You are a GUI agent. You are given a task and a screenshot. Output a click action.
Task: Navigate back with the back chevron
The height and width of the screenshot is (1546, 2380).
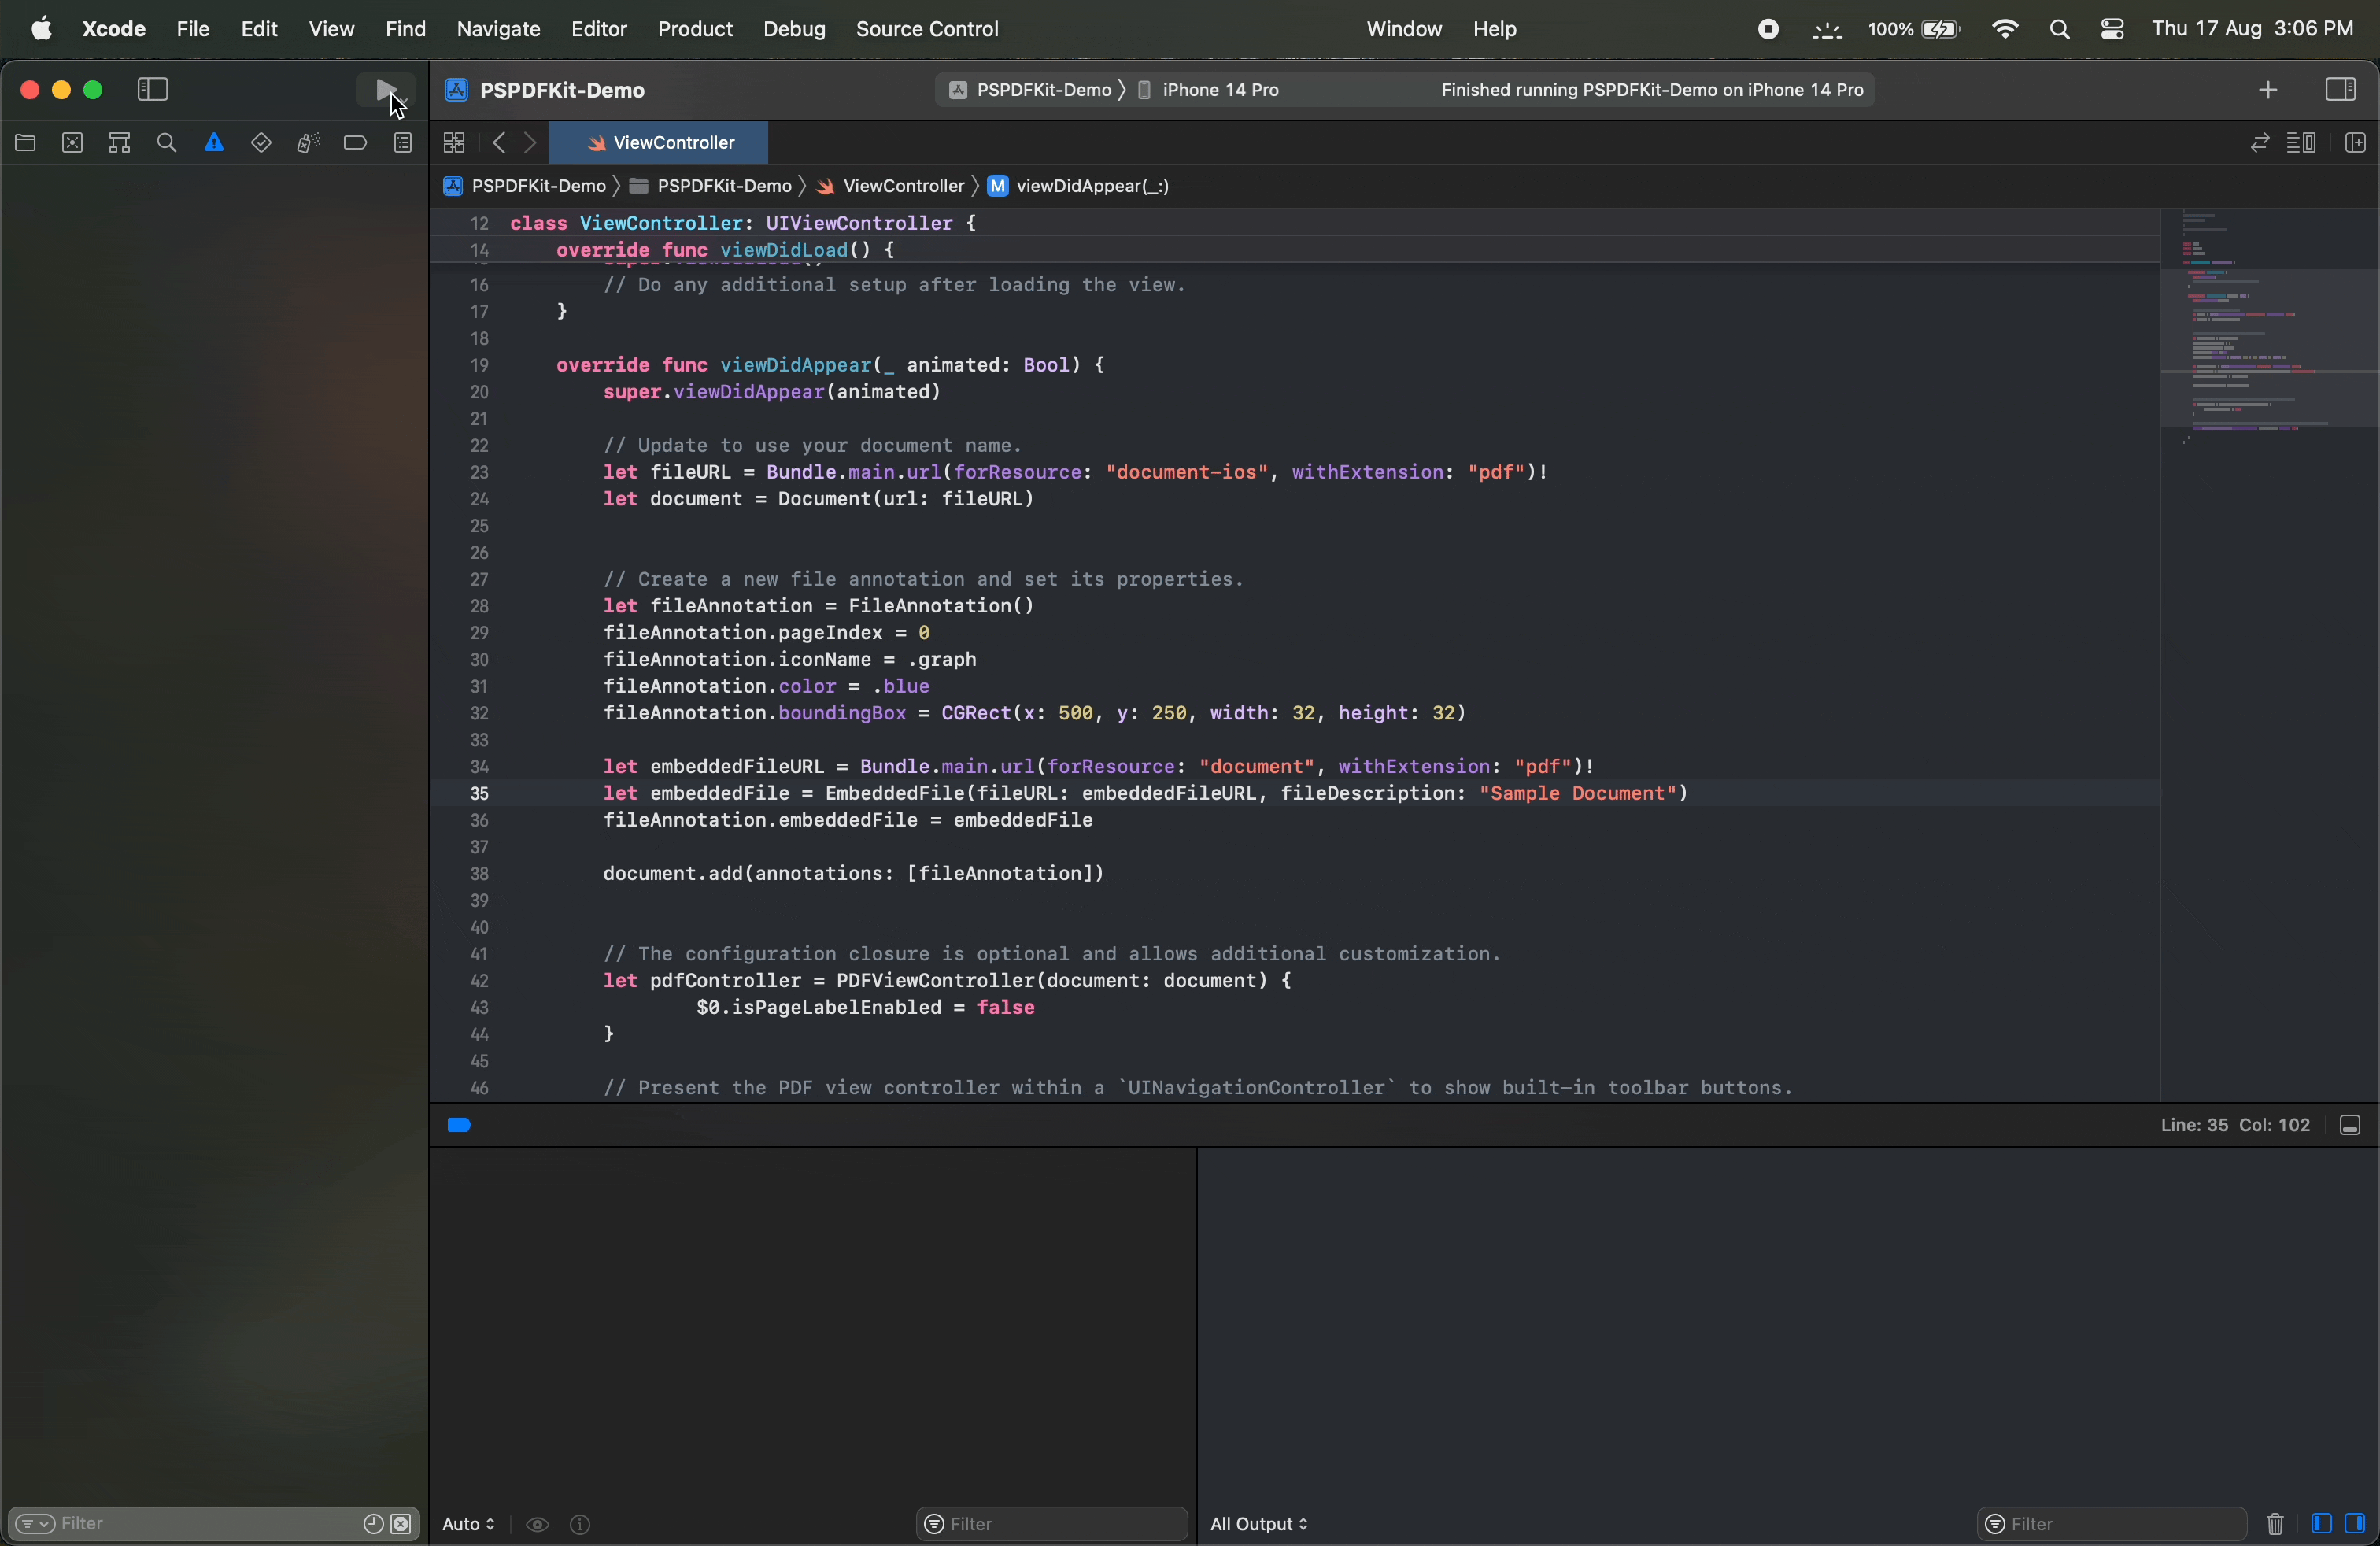click(x=499, y=143)
